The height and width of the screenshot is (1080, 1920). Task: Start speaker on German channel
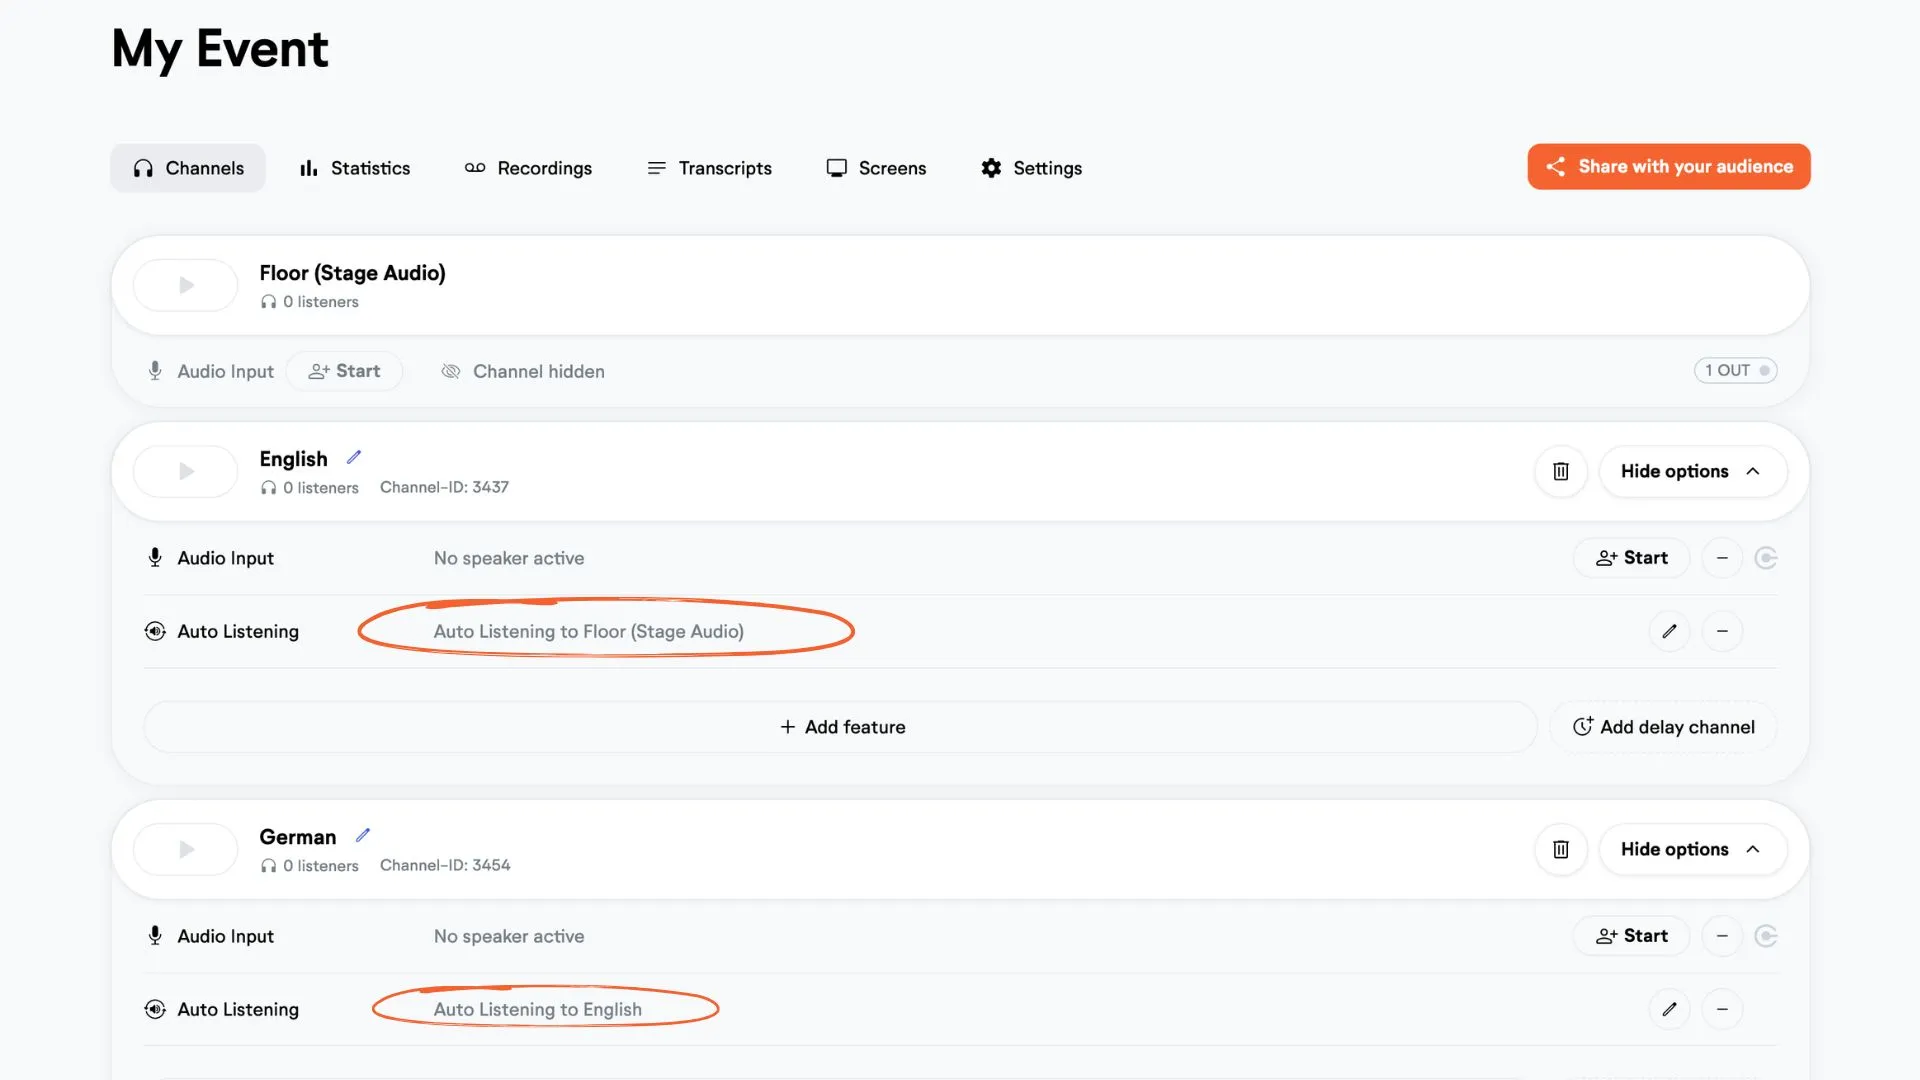pyautogui.click(x=1631, y=936)
